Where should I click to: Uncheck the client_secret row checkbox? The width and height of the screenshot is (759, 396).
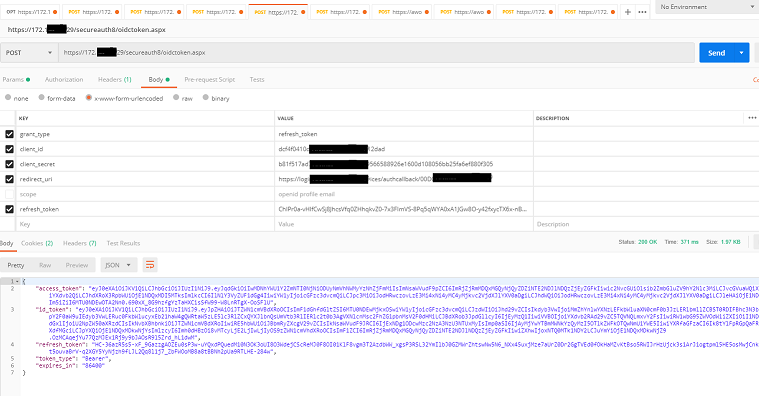point(9,164)
